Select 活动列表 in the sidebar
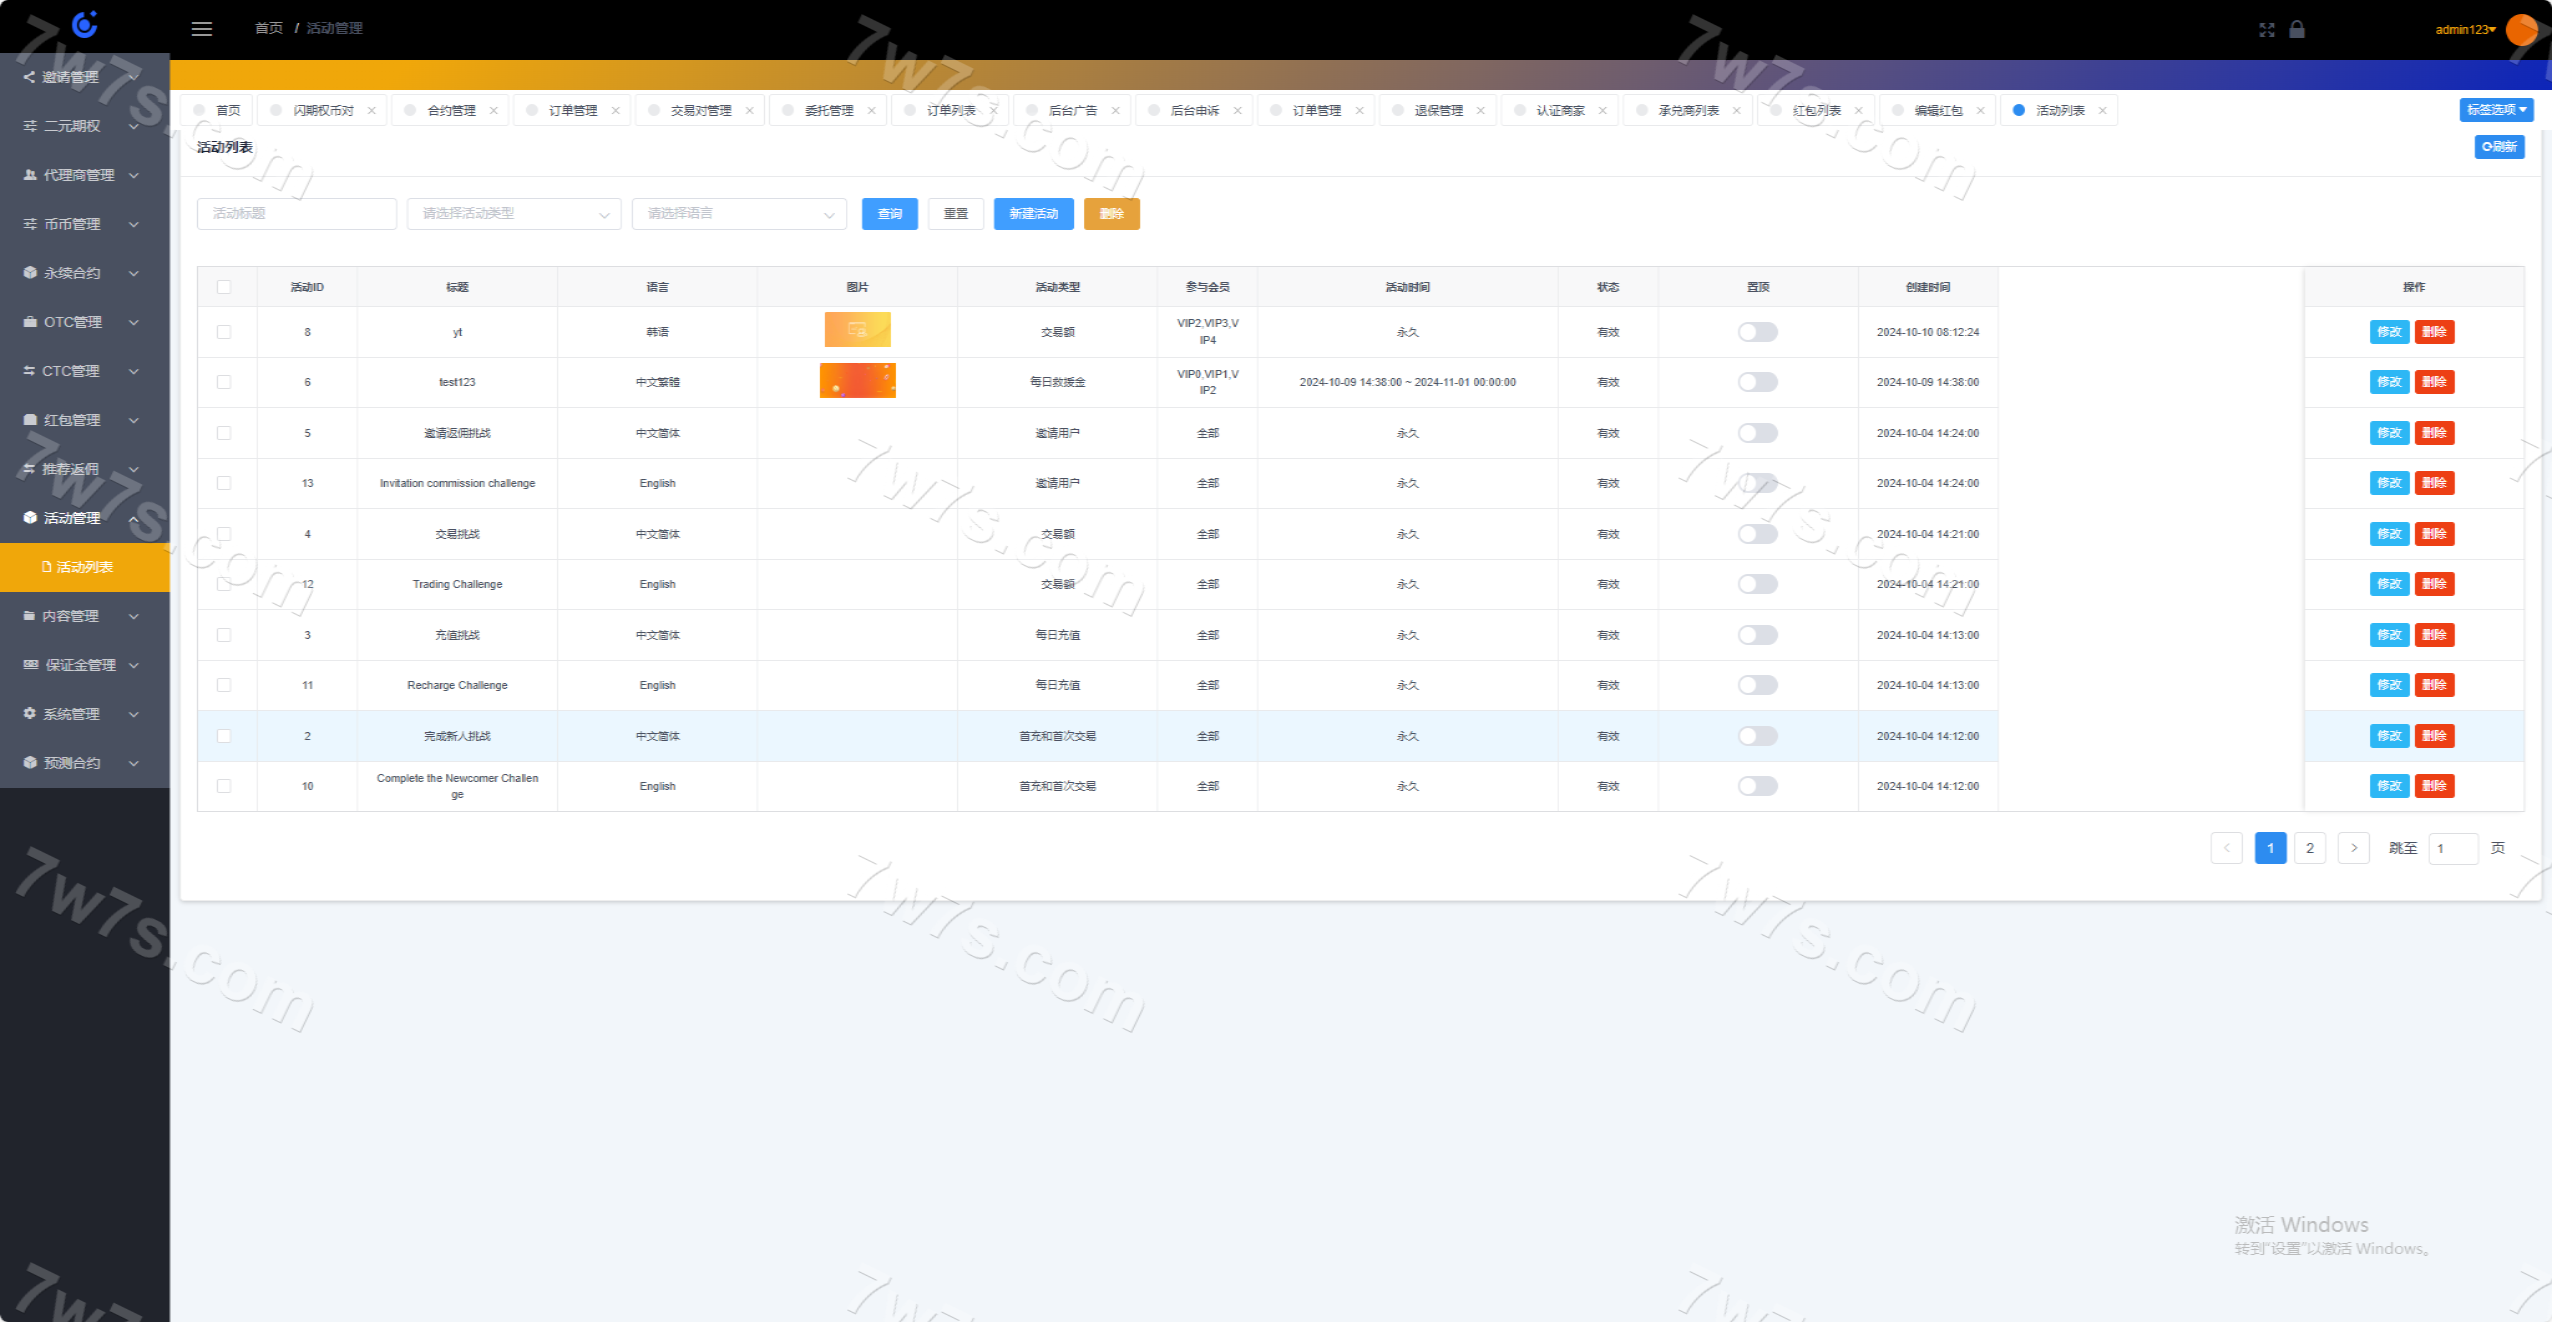The image size is (2552, 1322). click(x=84, y=567)
